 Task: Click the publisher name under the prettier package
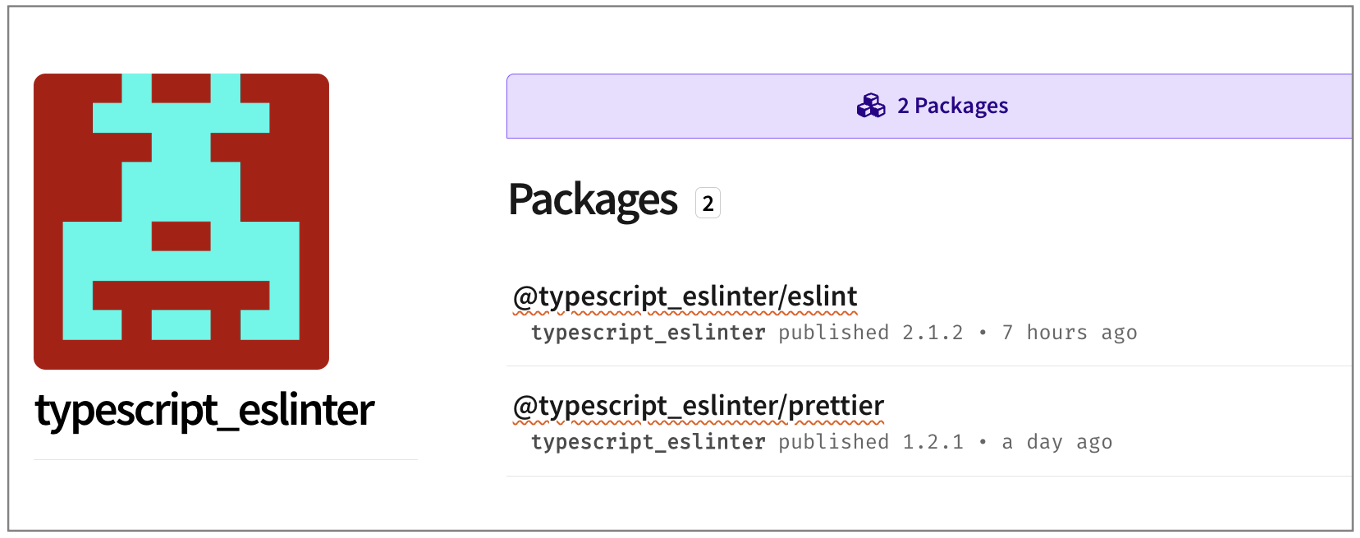648,442
